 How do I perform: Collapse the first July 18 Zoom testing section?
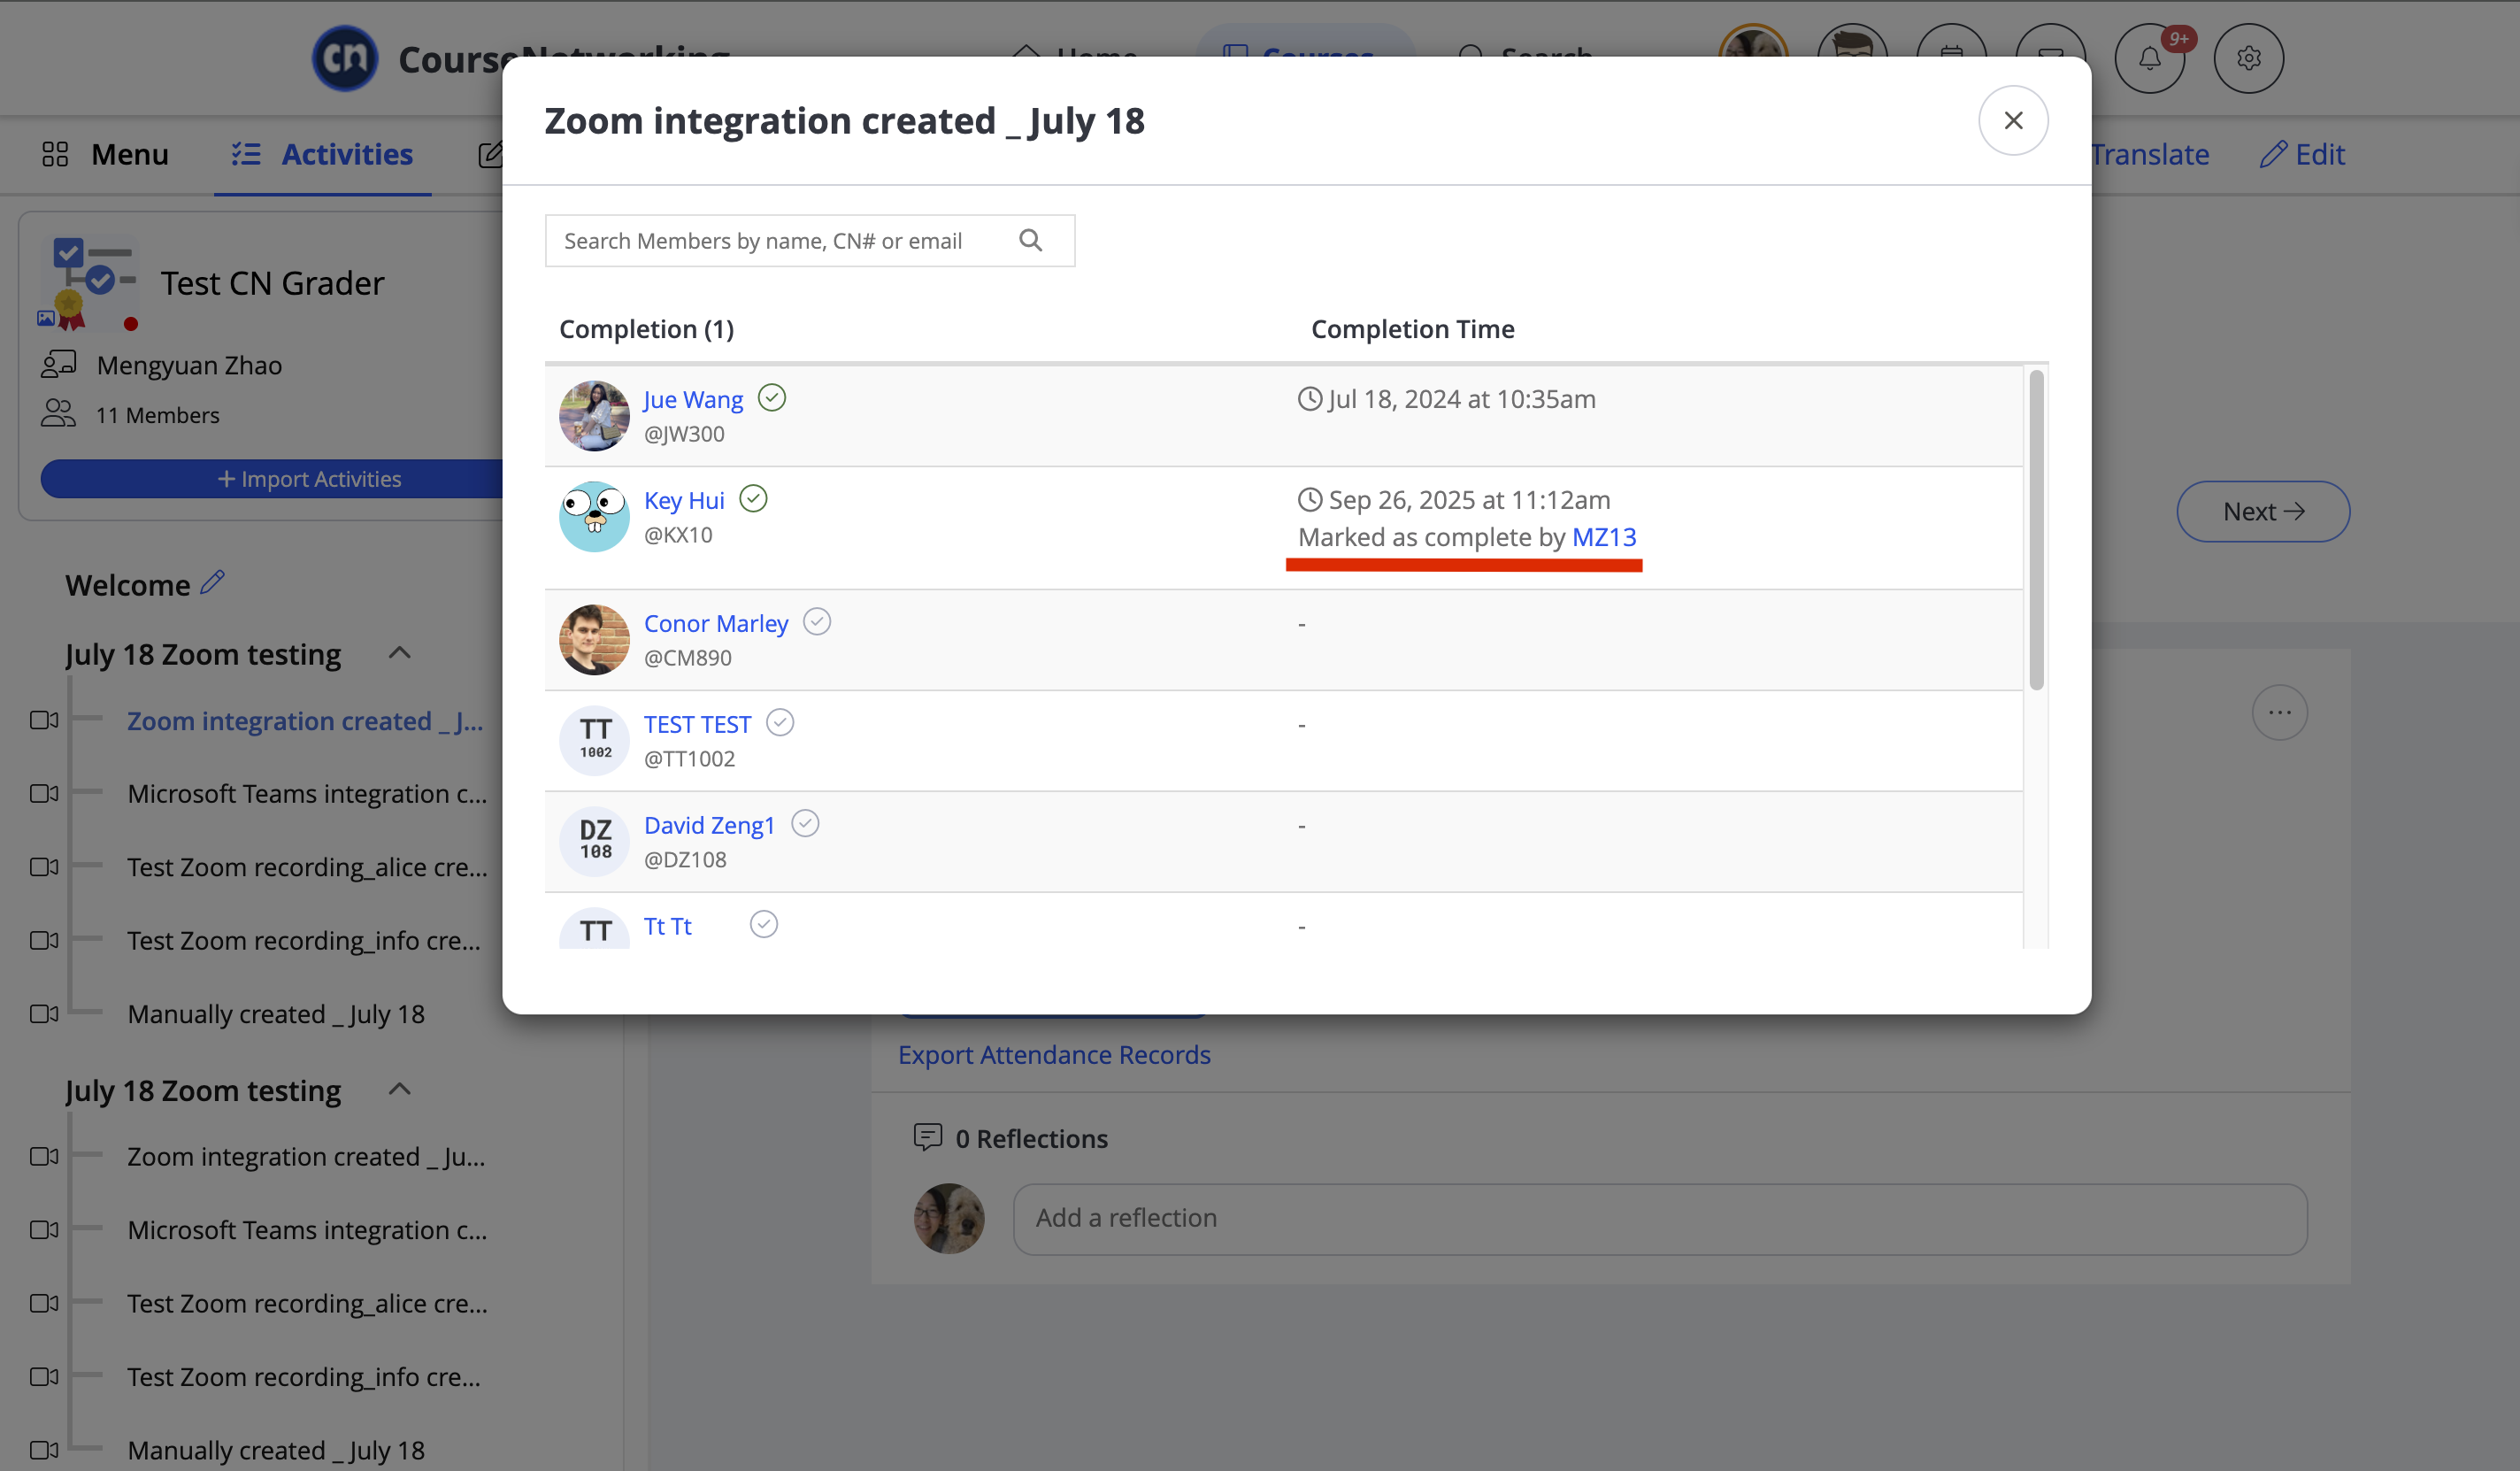400,653
